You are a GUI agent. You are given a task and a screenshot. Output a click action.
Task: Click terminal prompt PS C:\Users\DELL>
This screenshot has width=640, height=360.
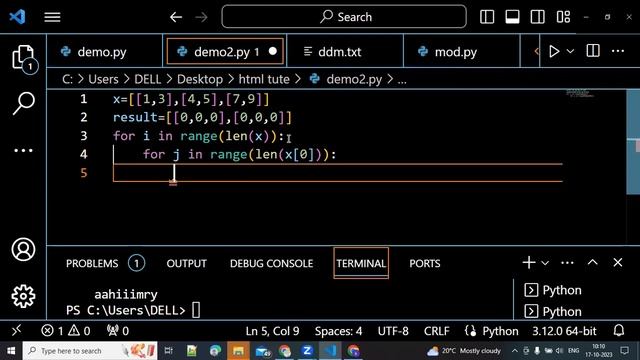click(125, 310)
